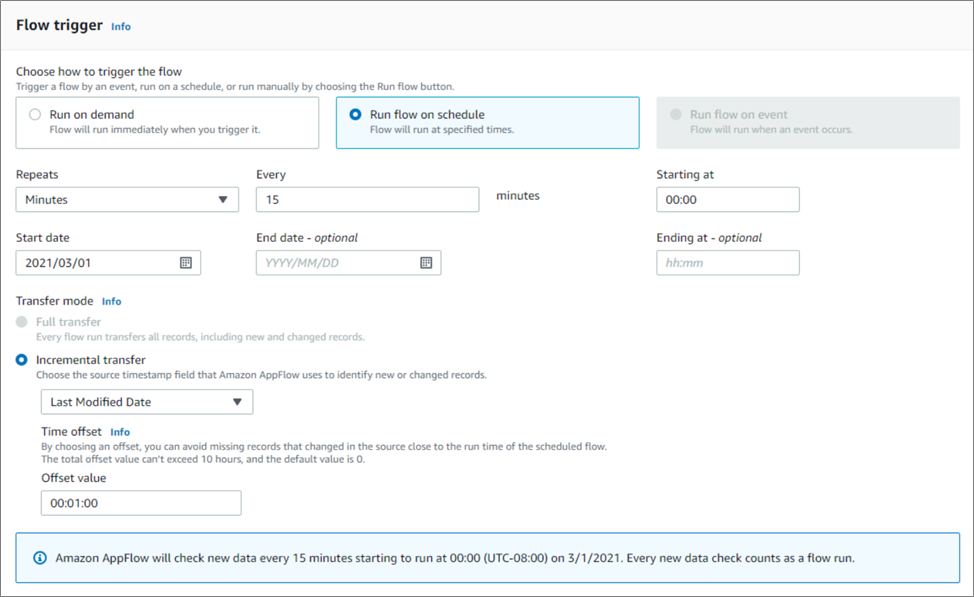
Task: Click the Last Modified Date dropdown arrow icon
Action: [237, 402]
